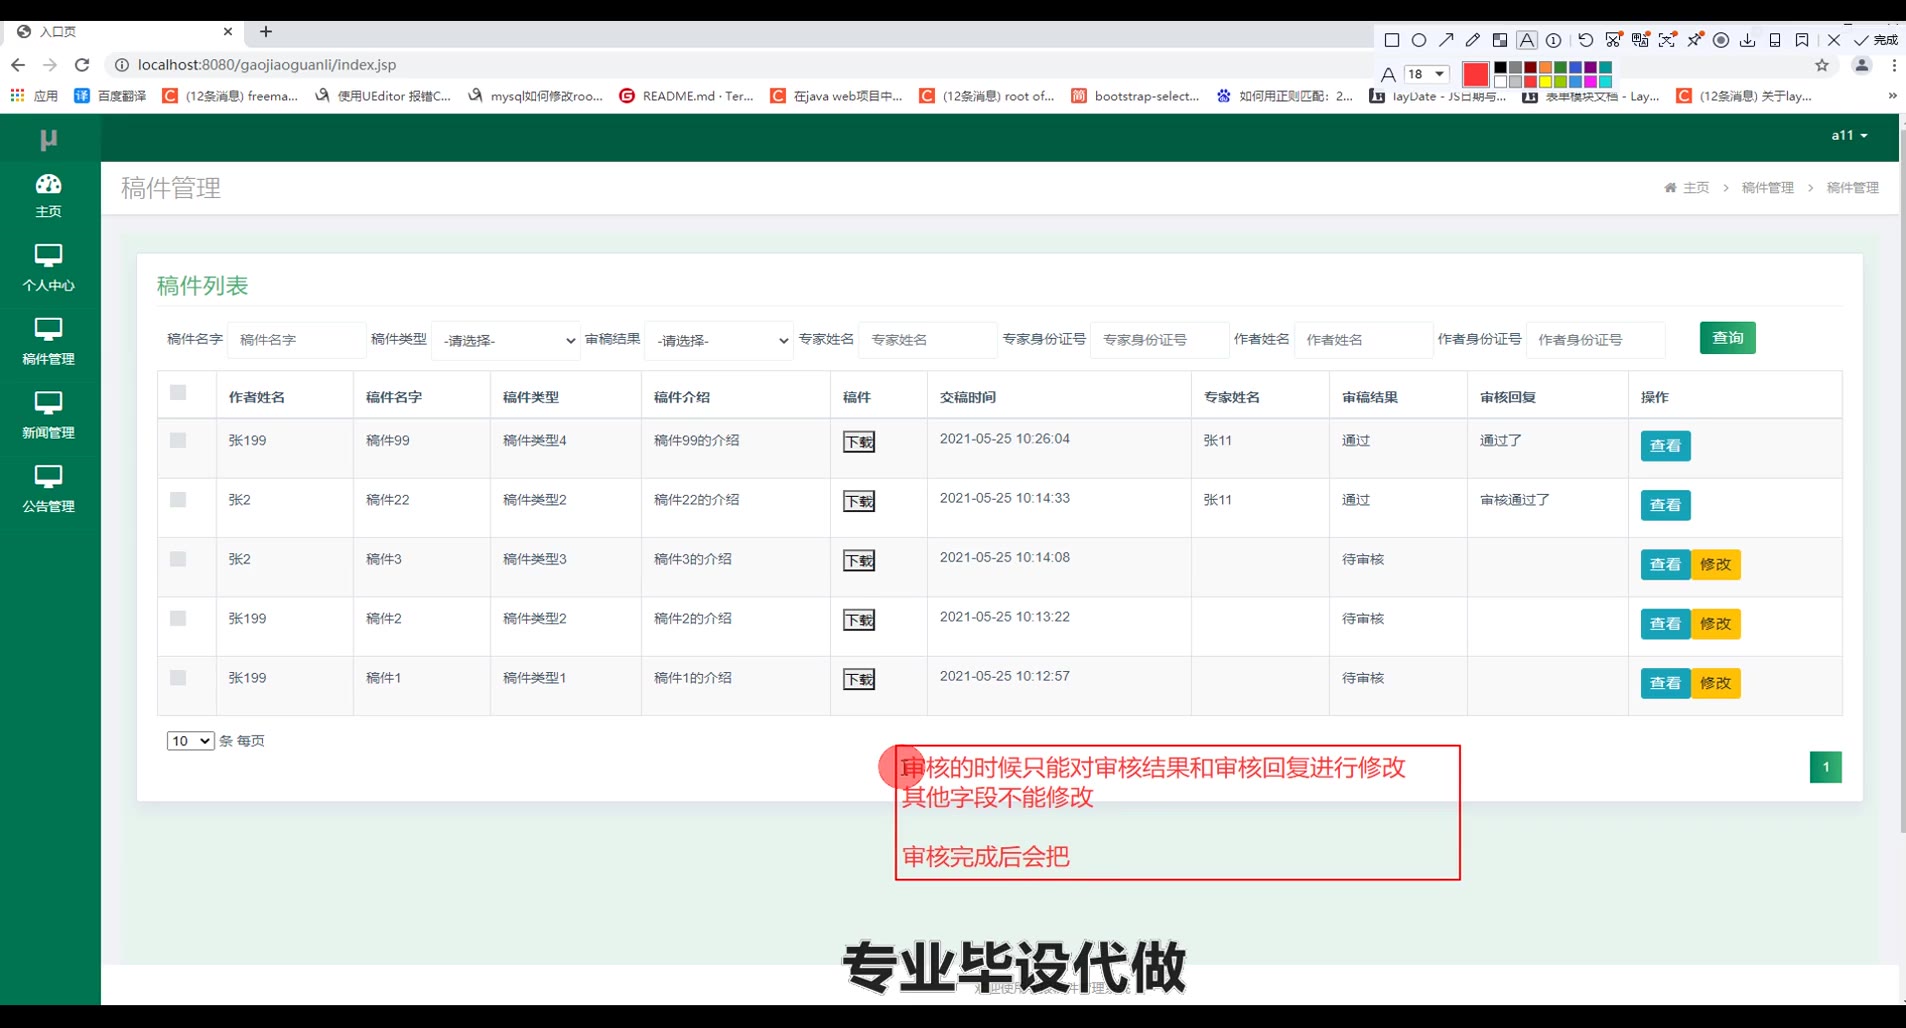
Task: Select the numbered marker tool
Action: (x=1553, y=40)
